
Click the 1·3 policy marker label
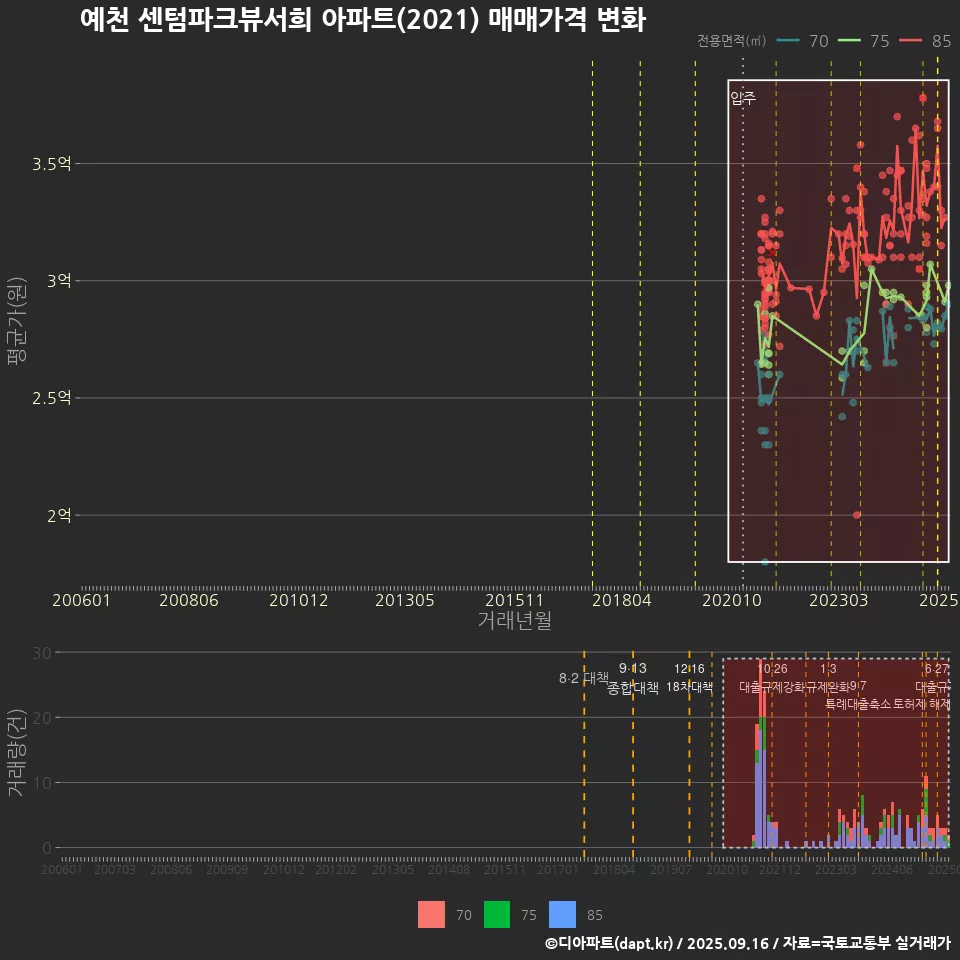click(828, 669)
